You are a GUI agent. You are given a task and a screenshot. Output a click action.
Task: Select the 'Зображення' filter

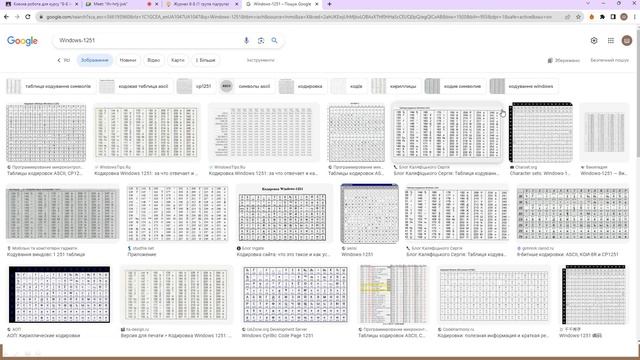tap(94, 60)
